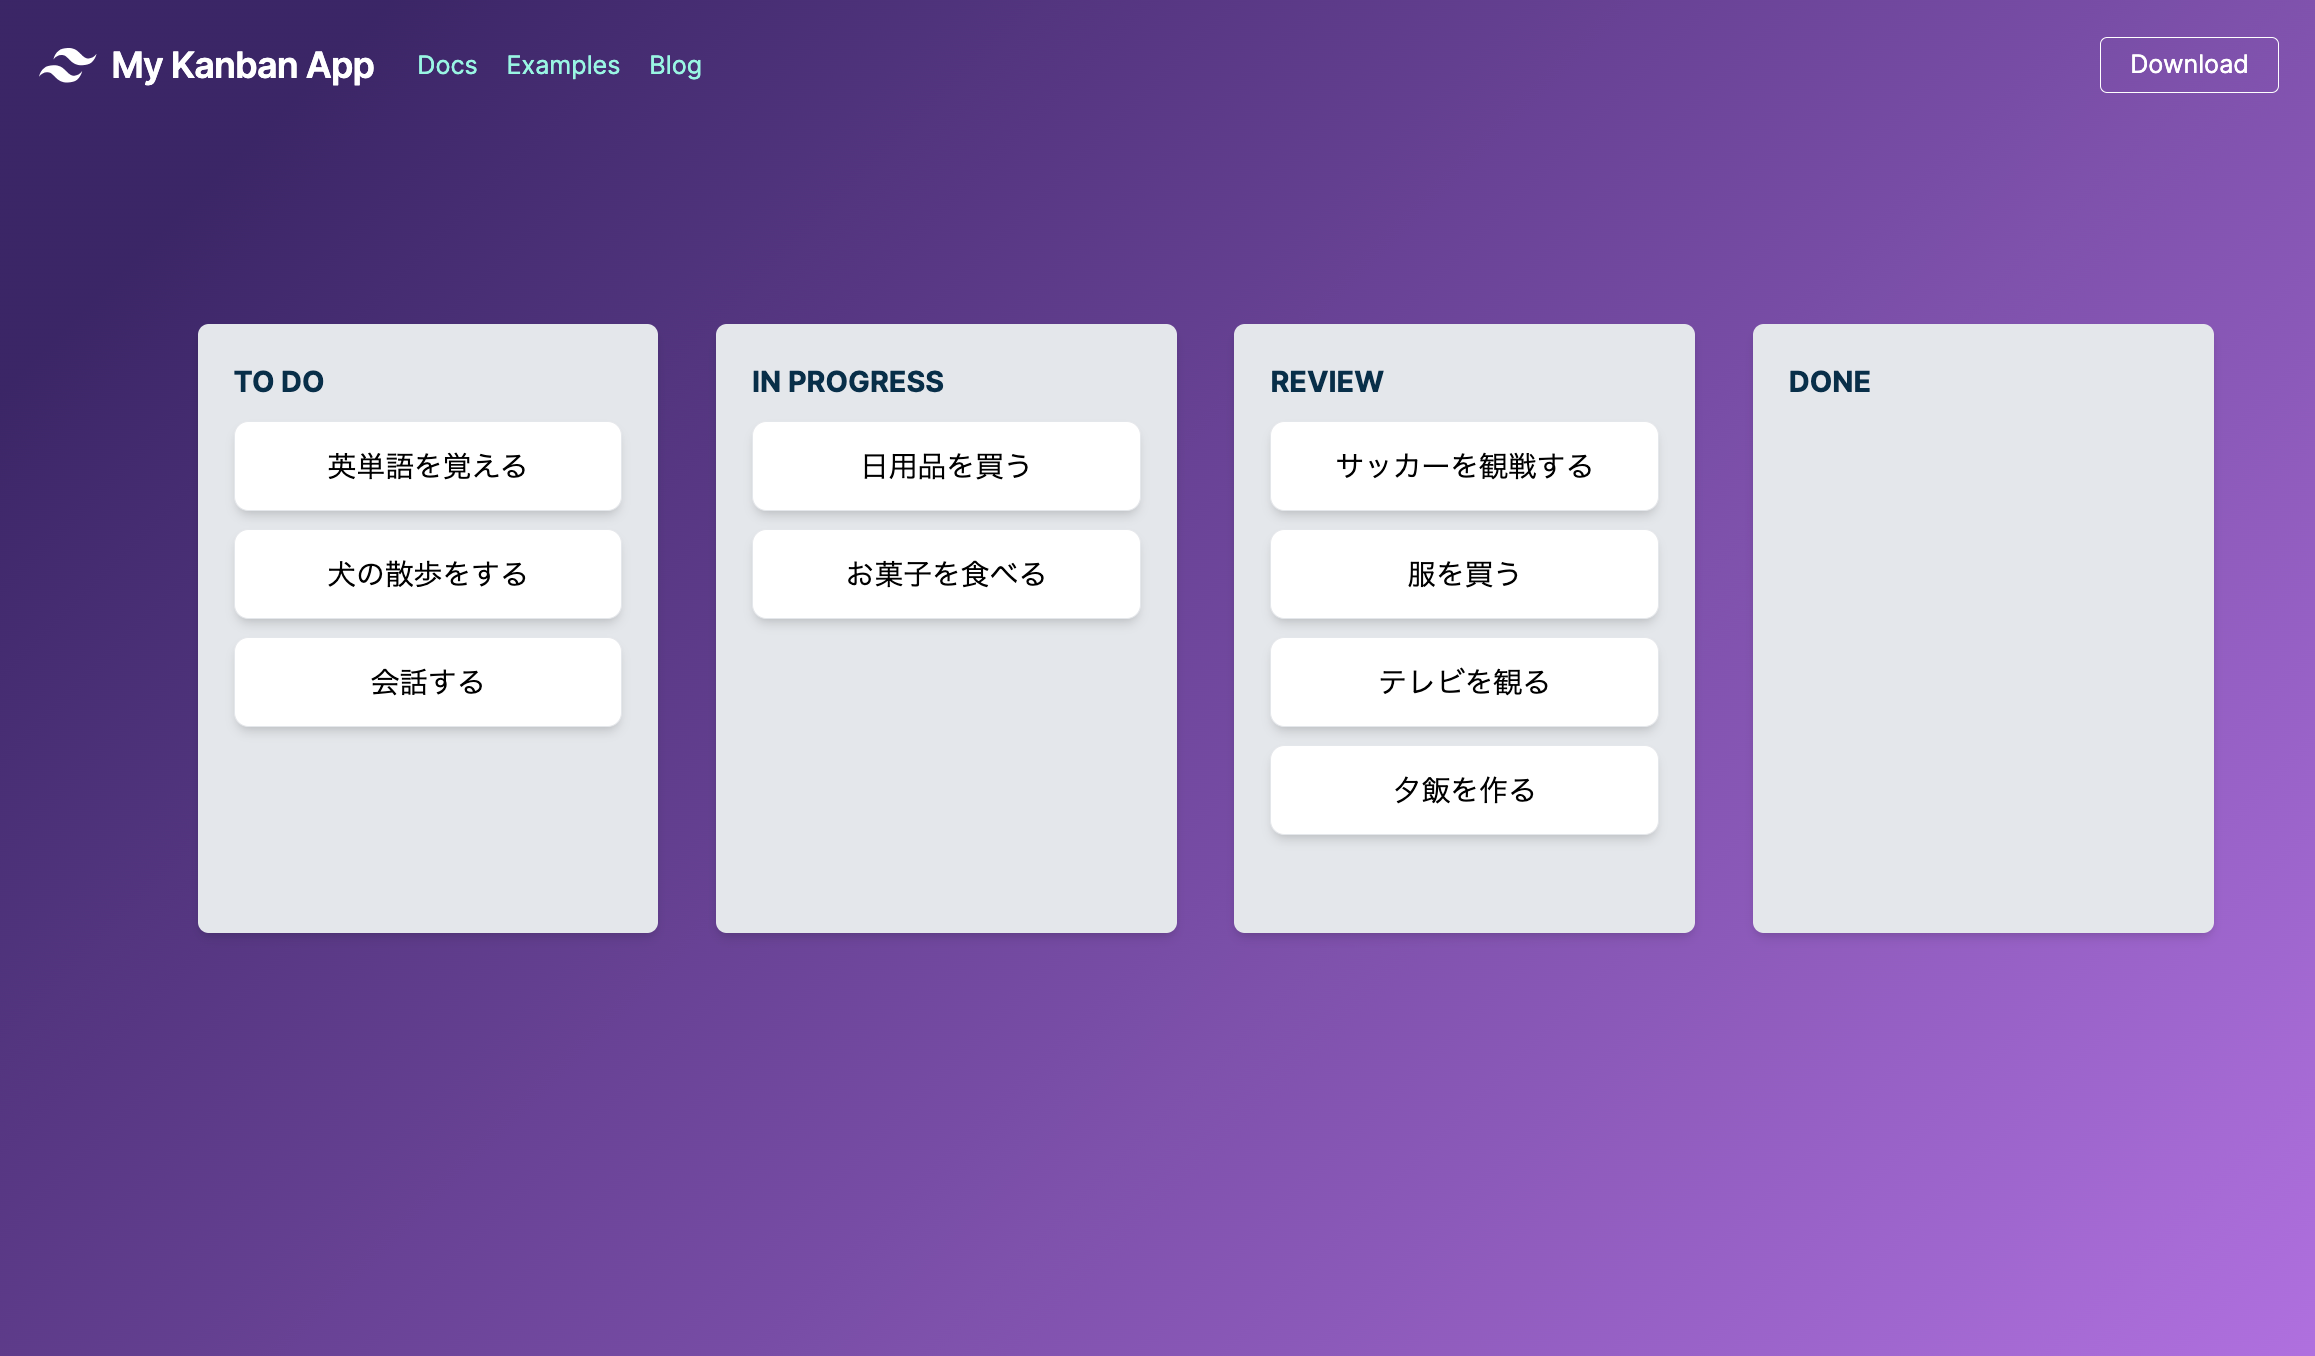The image size is (2315, 1356).
Task: Select the 会話する card
Action: tap(428, 682)
